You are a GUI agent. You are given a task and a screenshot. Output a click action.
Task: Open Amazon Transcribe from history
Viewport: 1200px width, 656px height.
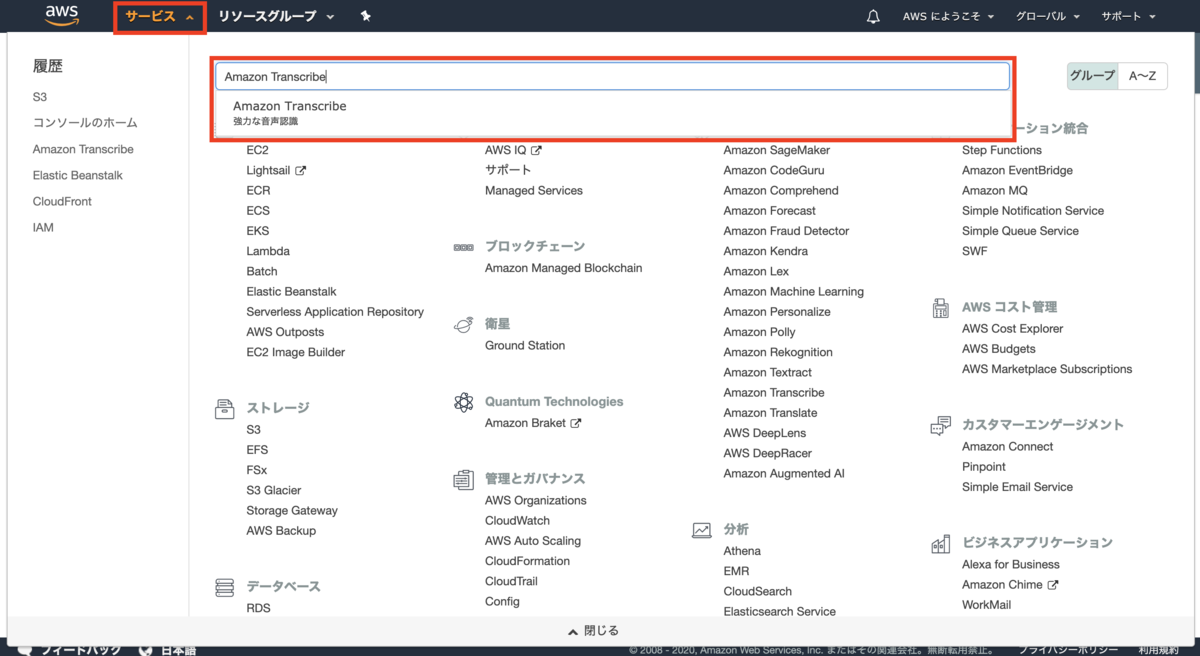83,149
